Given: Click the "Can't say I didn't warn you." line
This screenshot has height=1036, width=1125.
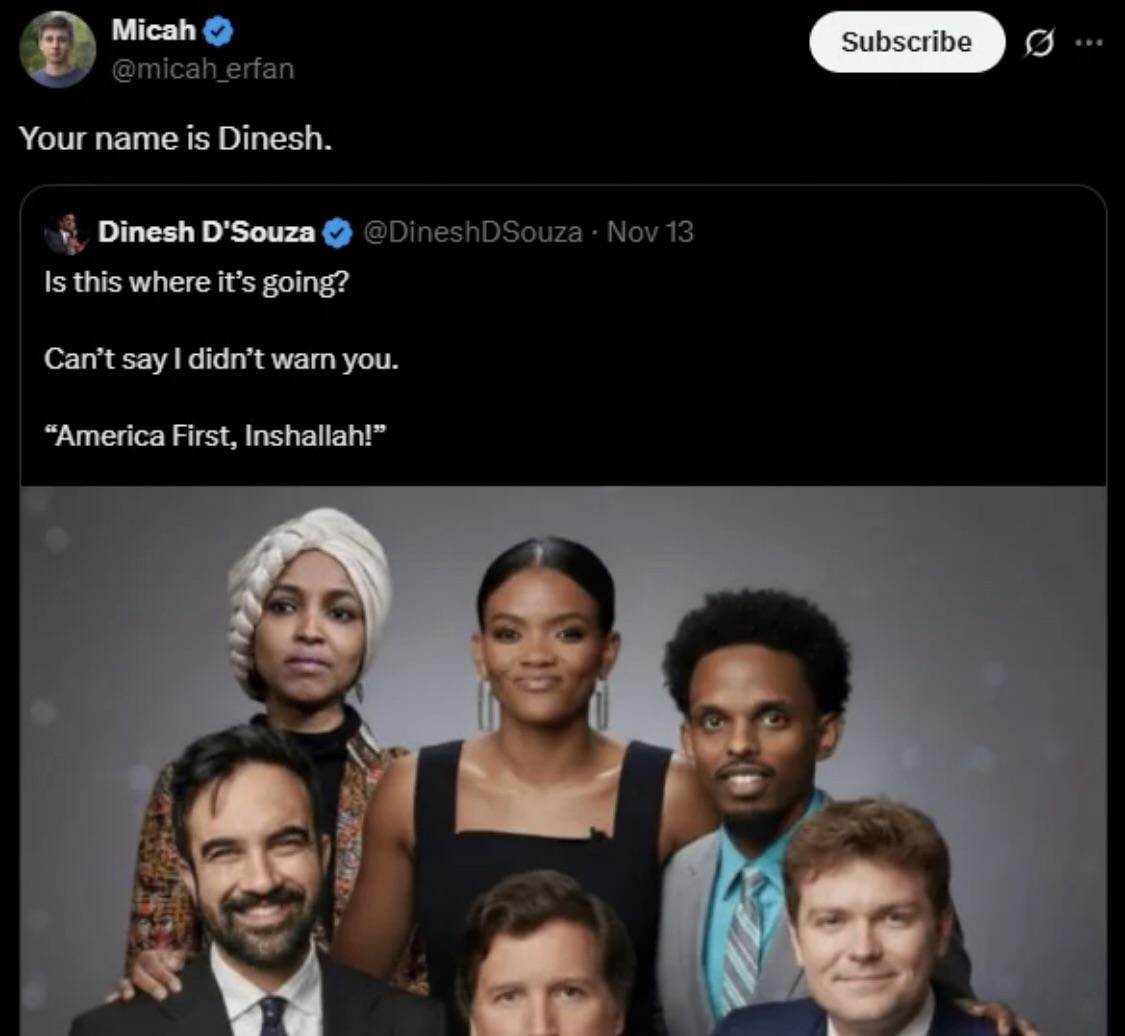Looking at the screenshot, I should [x=221, y=358].
